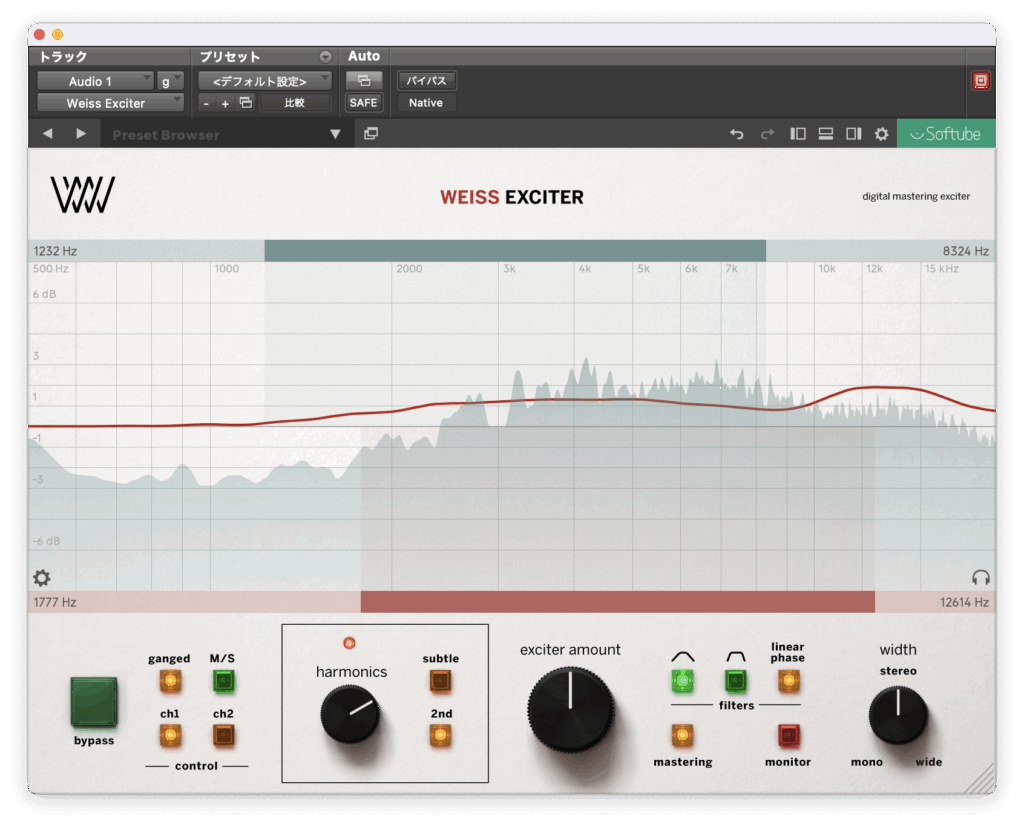Click the Preset Browser text field
The height and width of the screenshot is (827, 1024).
(x=214, y=135)
